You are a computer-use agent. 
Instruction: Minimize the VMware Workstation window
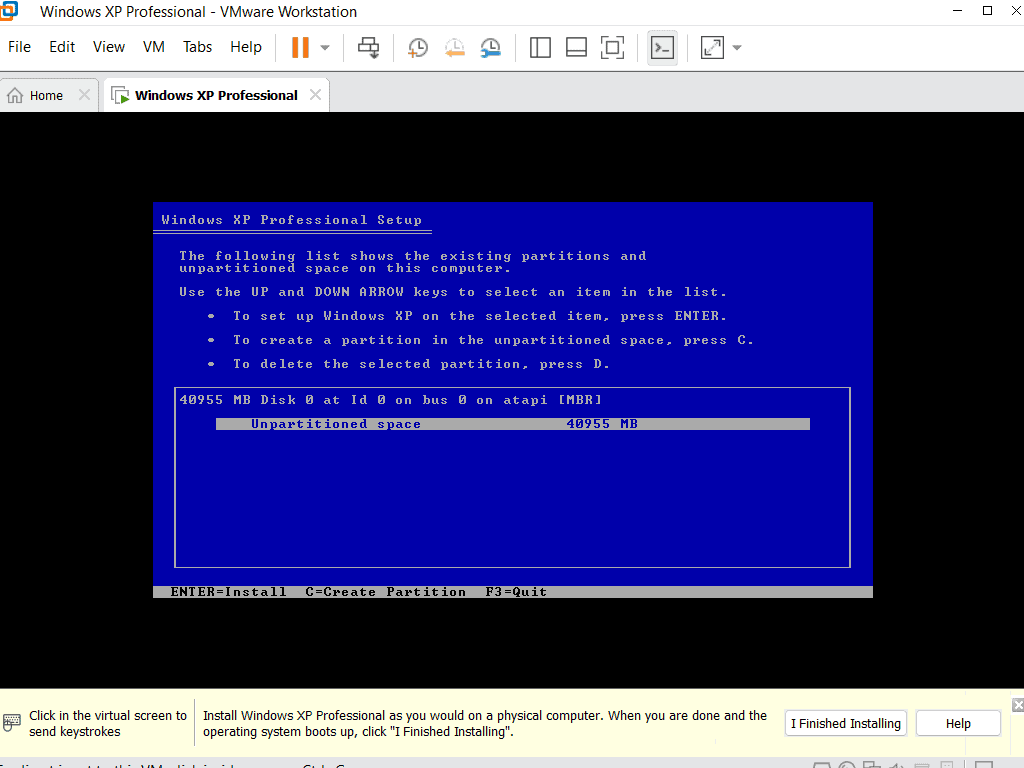point(957,10)
